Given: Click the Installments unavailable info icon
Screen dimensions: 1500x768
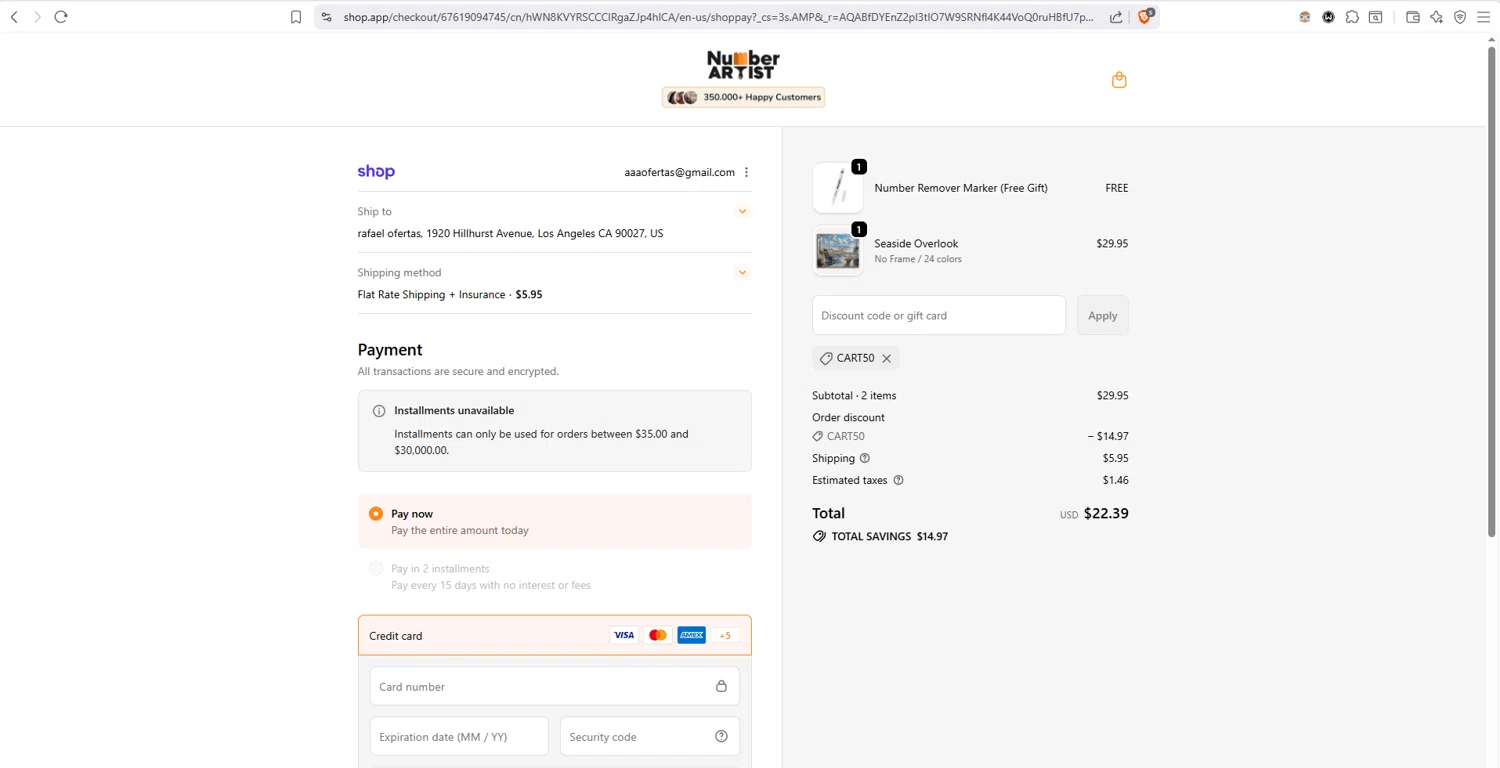Looking at the screenshot, I should click(x=379, y=411).
